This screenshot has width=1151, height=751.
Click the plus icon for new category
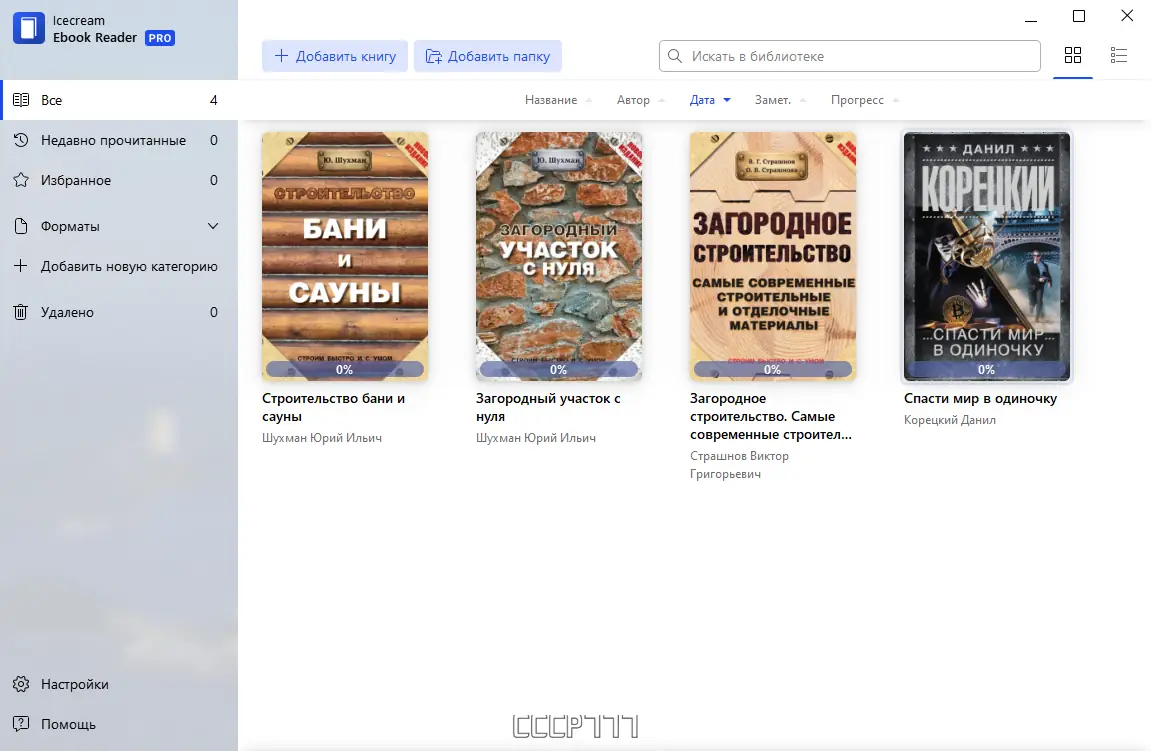(x=21, y=266)
